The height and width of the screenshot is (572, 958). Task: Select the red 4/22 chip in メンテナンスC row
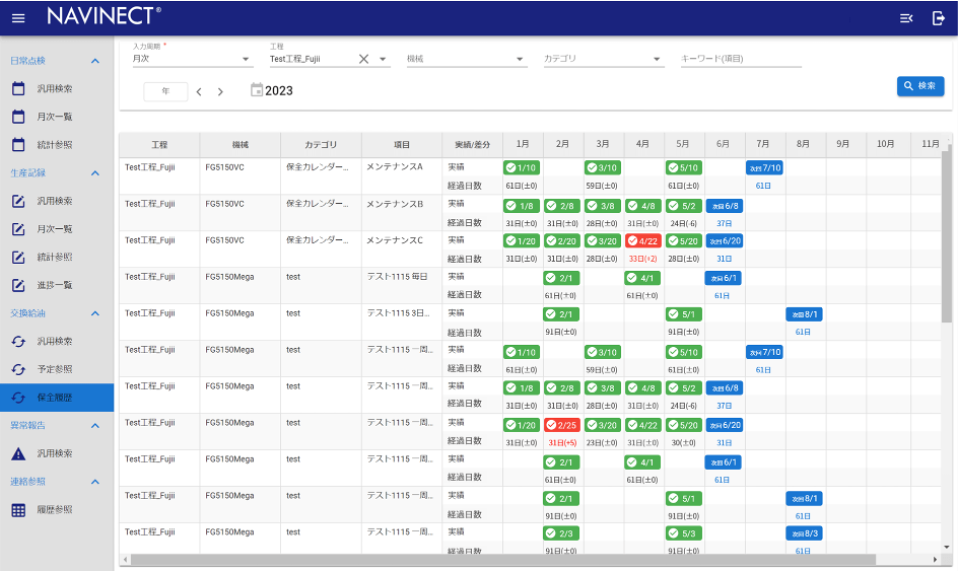click(643, 241)
